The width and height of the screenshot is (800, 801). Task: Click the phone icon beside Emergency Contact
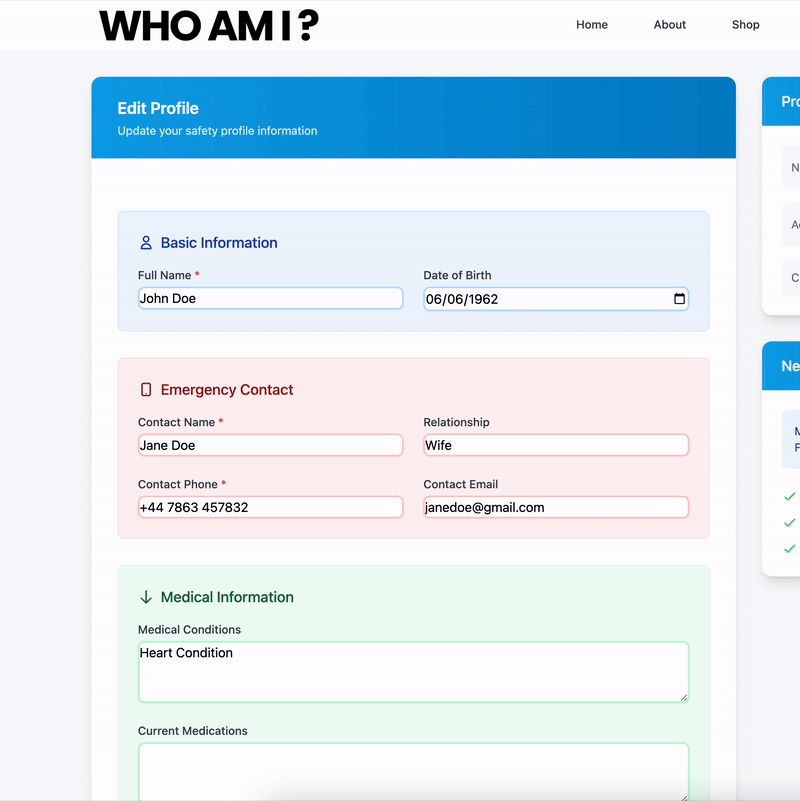[146, 390]
